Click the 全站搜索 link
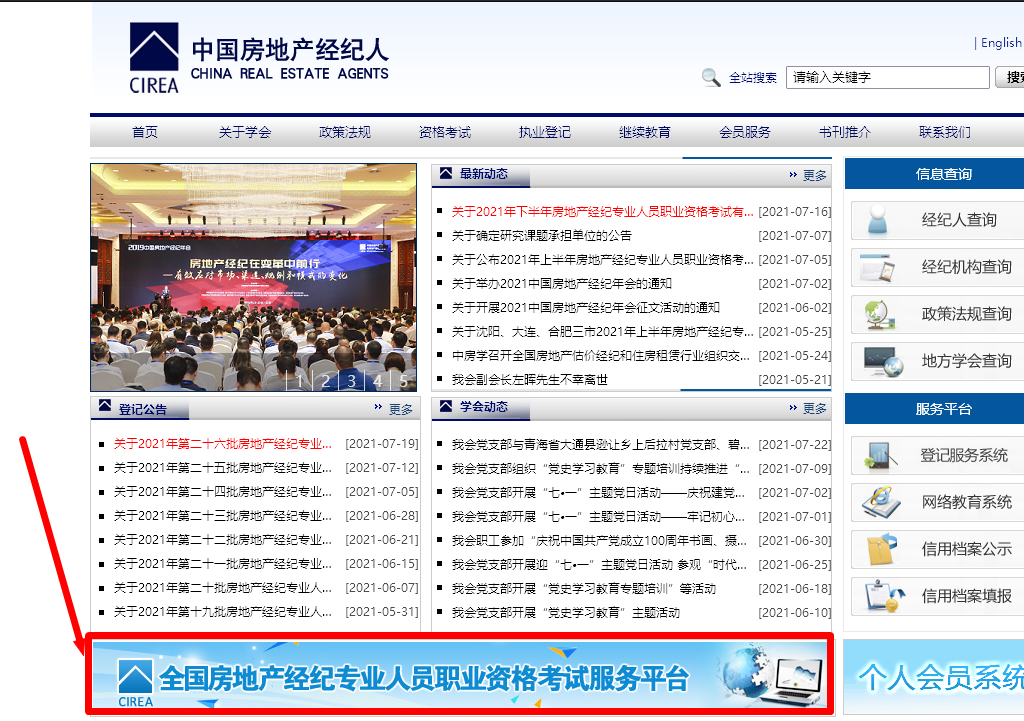This screenshot has width=1024, height=721. click(x=752, y=78)
